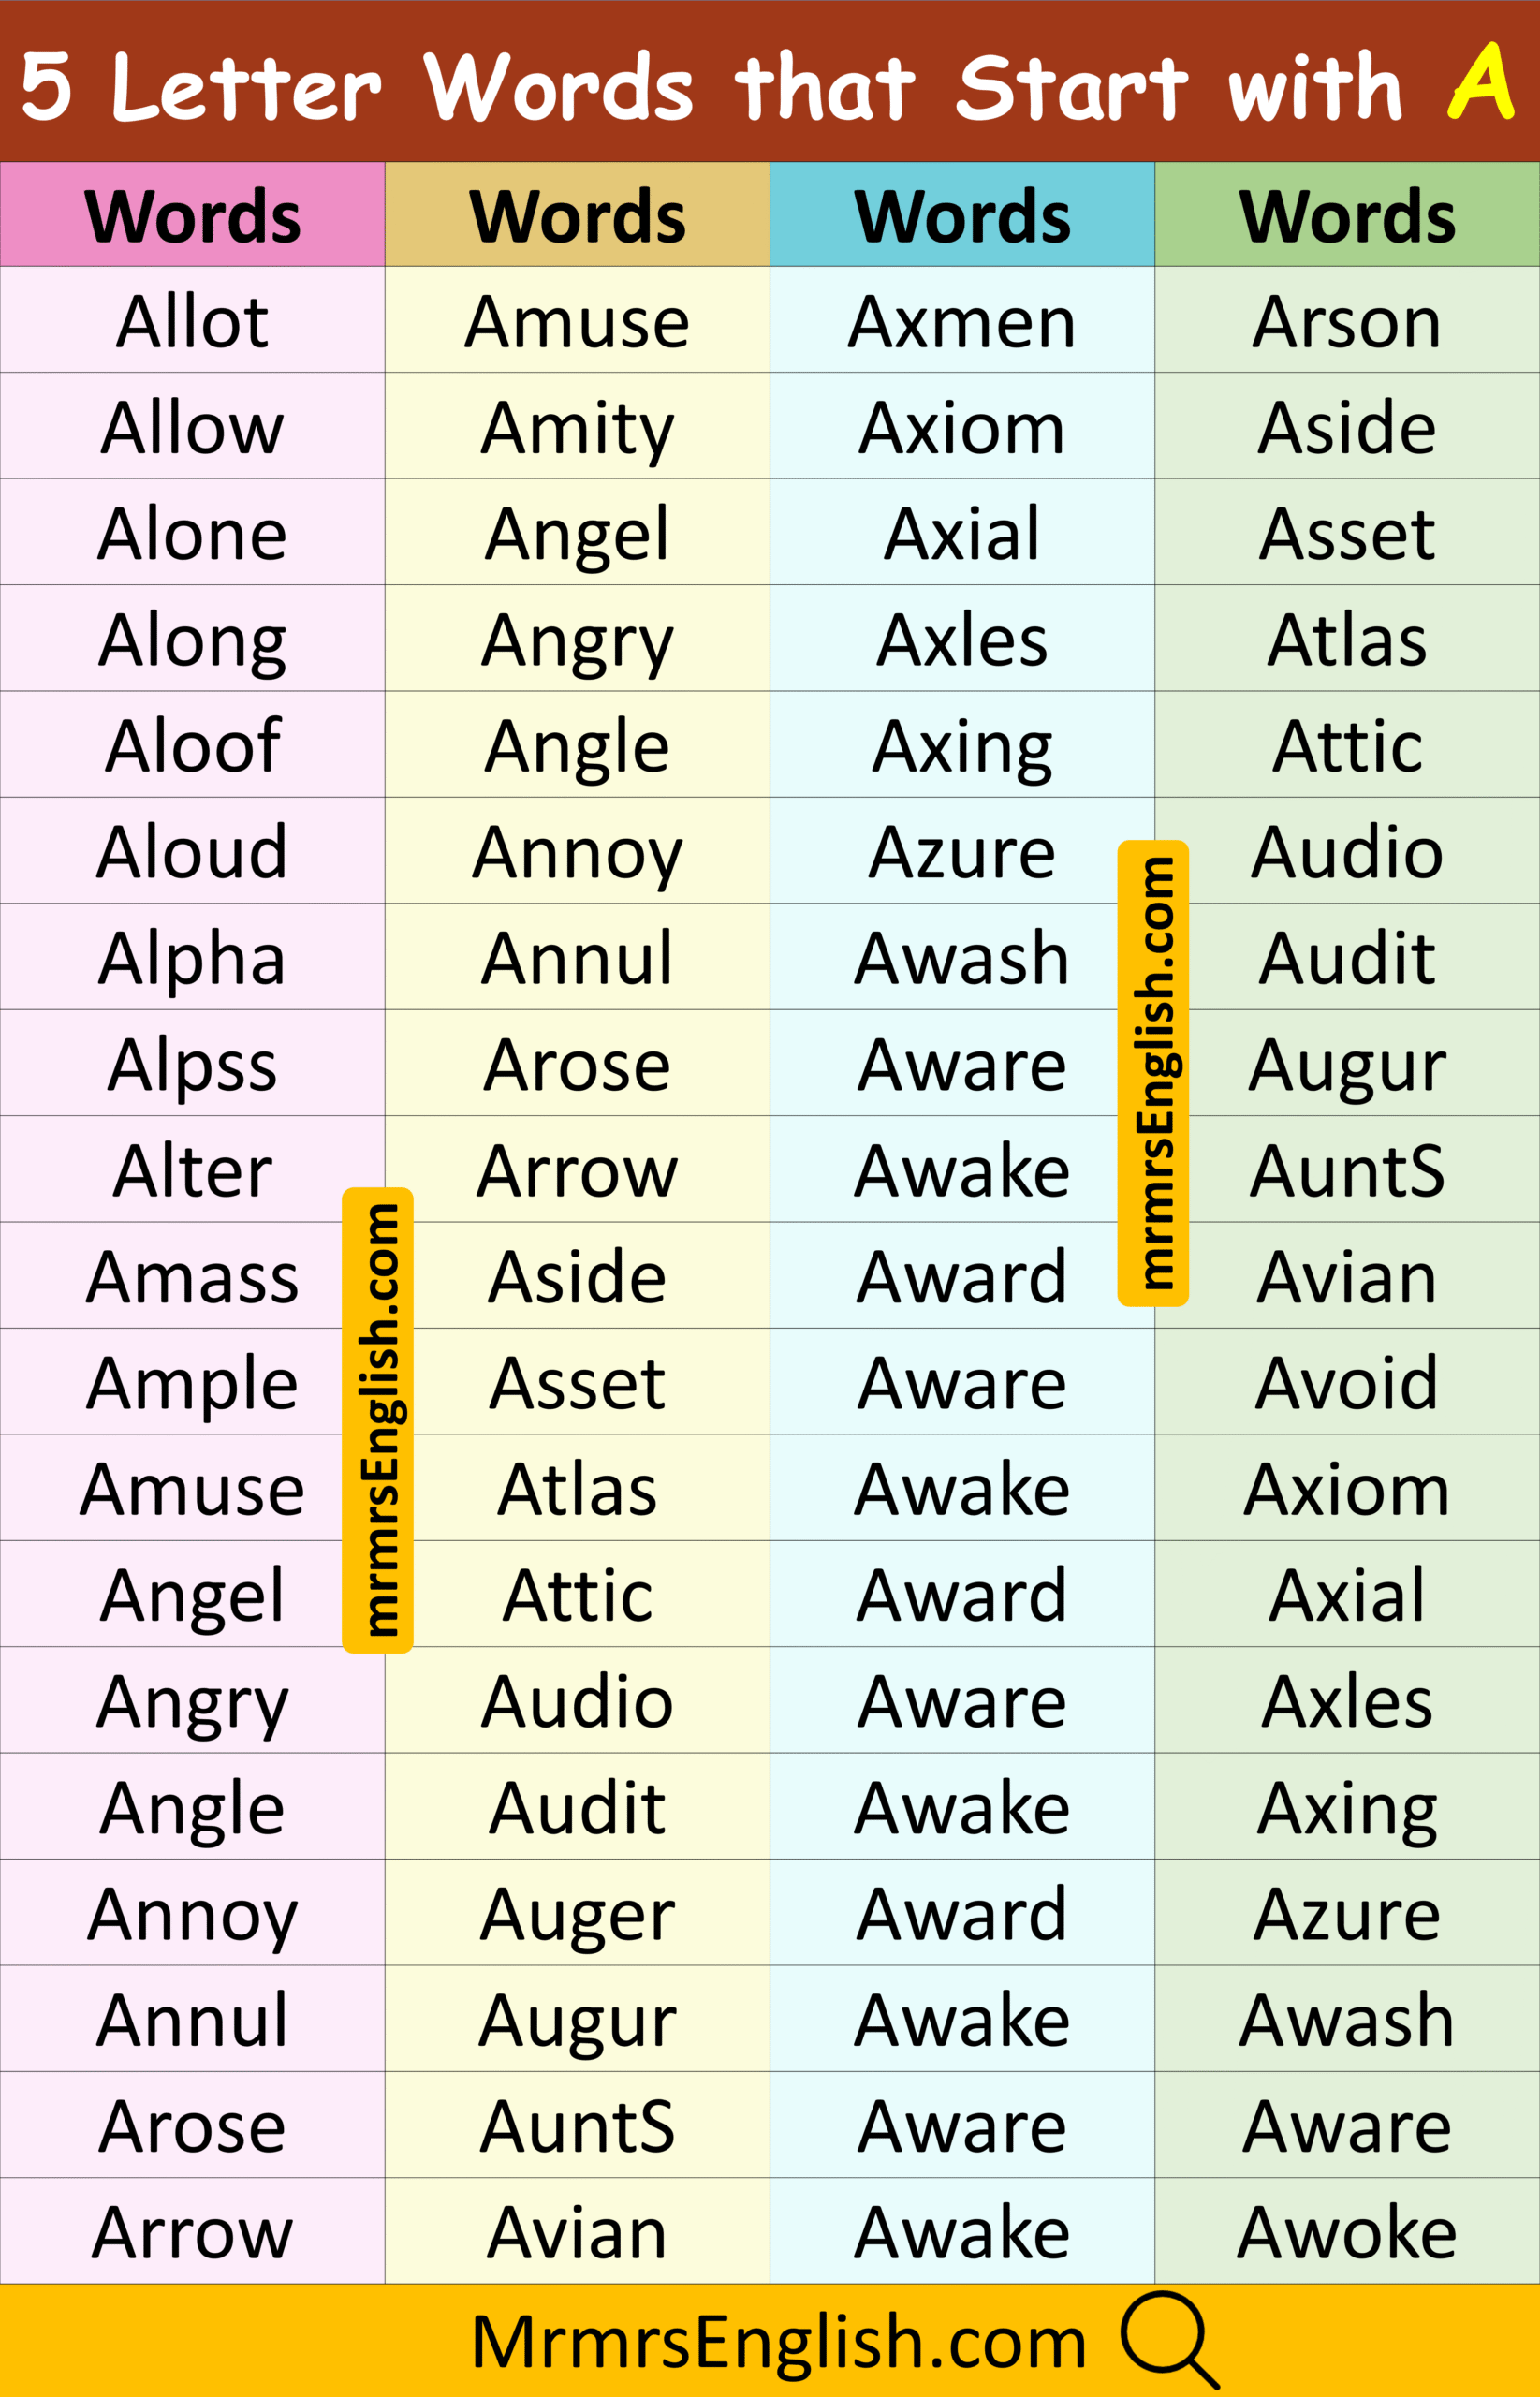Click the word Allot
1540x2397 pixels.
192,321
